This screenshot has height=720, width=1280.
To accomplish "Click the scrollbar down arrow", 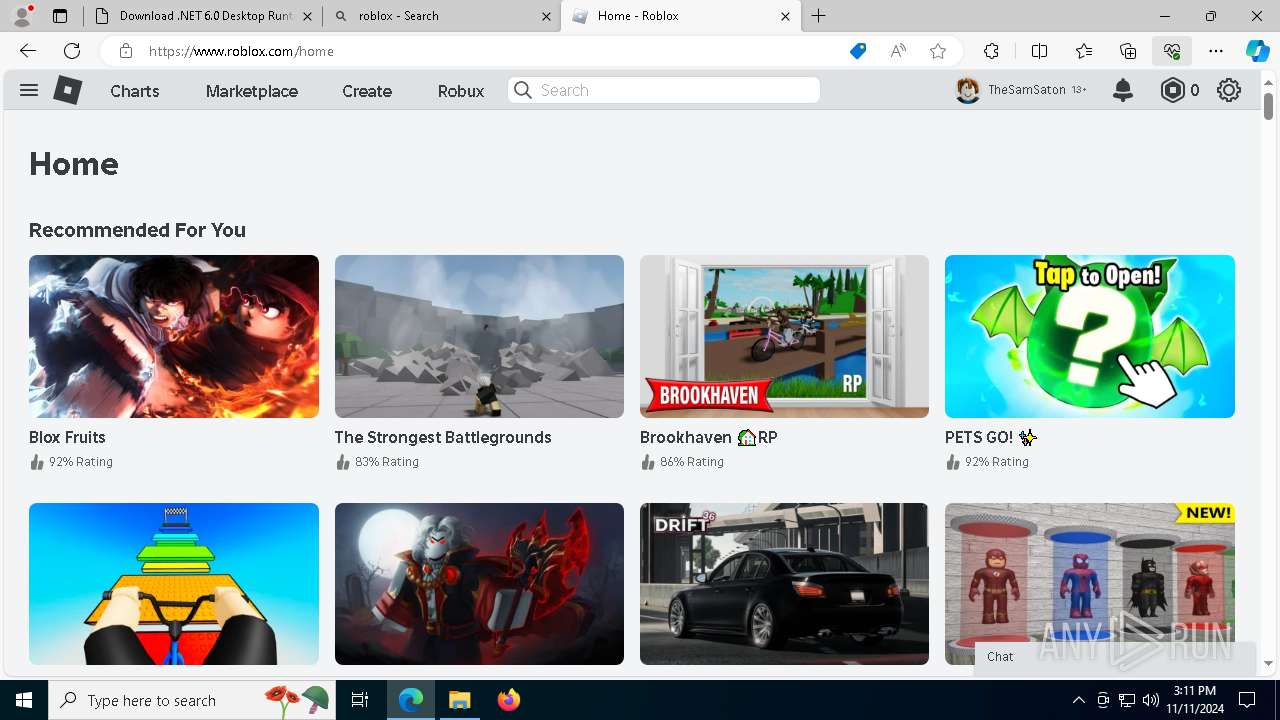I will click(x=1269, y=663).
